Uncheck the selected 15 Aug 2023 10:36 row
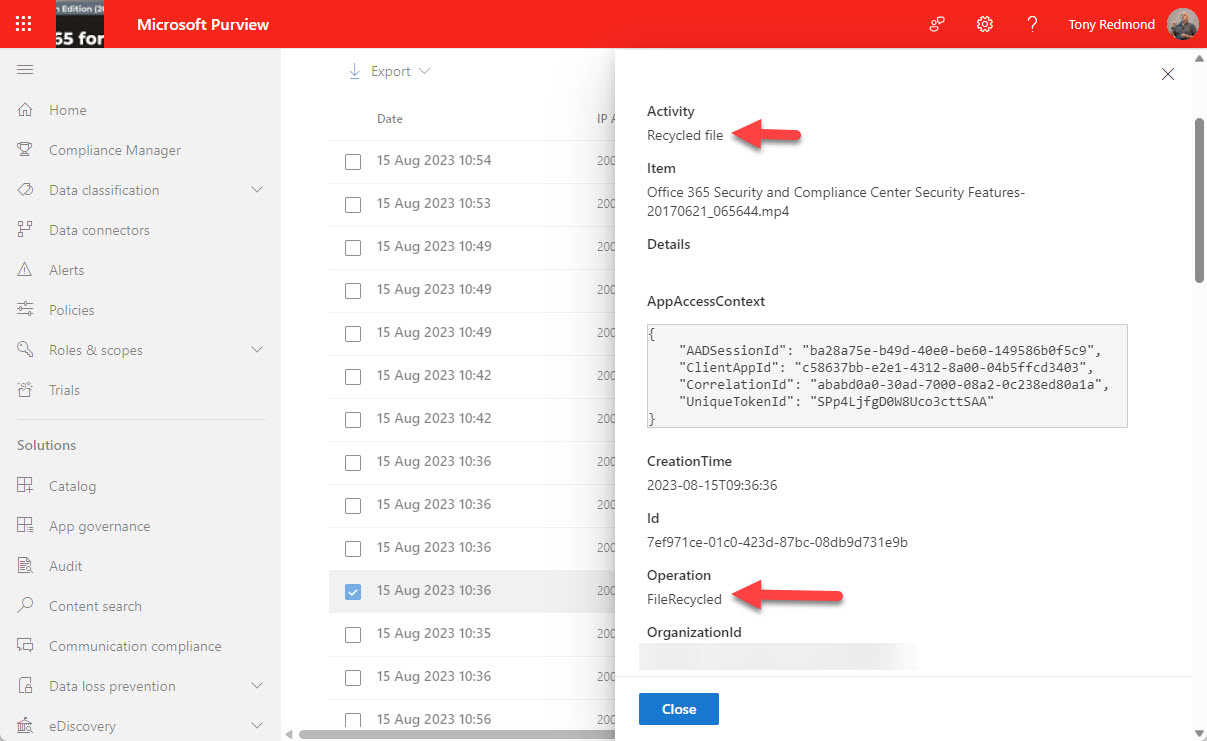Image resolution: width=1207 pixels, height=741 pixels. 353,591
